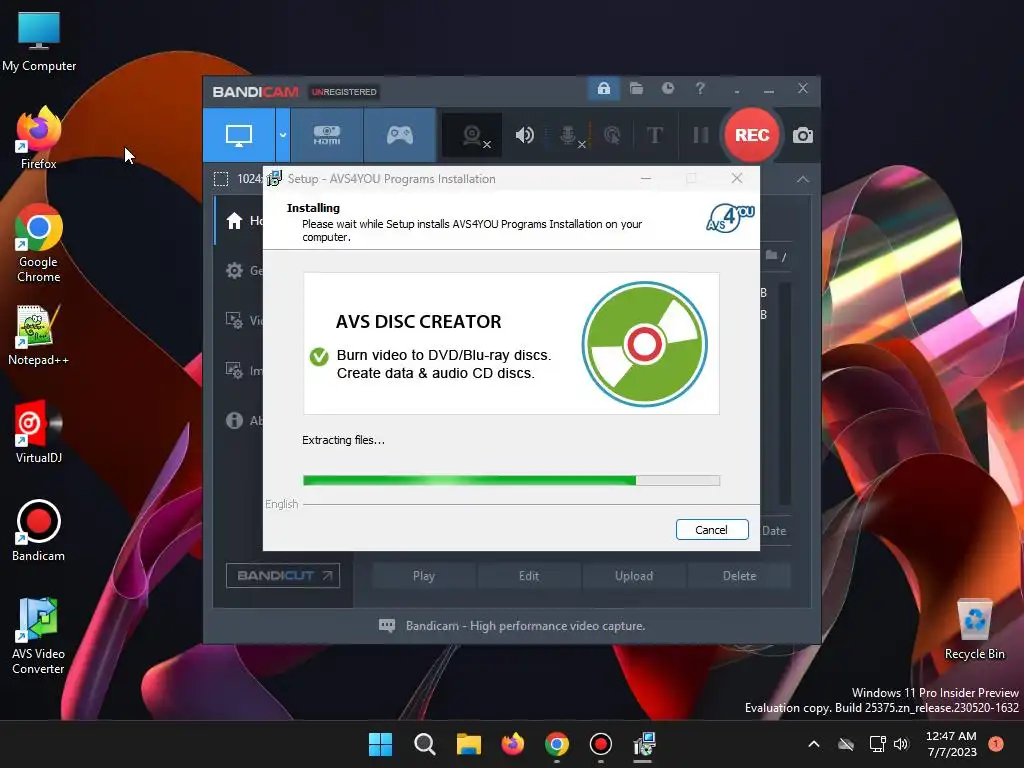Click the Upload button in Bandicam

point(633,576)
